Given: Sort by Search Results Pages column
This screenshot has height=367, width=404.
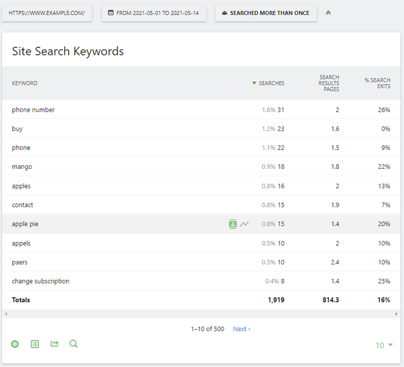Looking at the screenshot, I should pyautogui.click(x=329, y=83).
